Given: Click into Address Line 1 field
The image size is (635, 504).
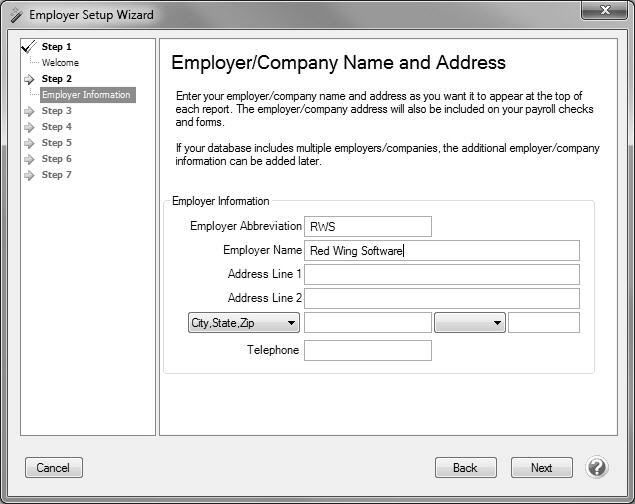Looking at the screenshot, I should coord(442,274).
